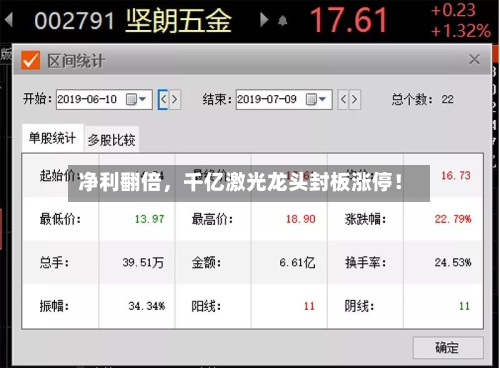The width and height of the screenshot is (500, 368).
Task: Step end date forward
Action: pyautogui.click(x=355, y=99)
